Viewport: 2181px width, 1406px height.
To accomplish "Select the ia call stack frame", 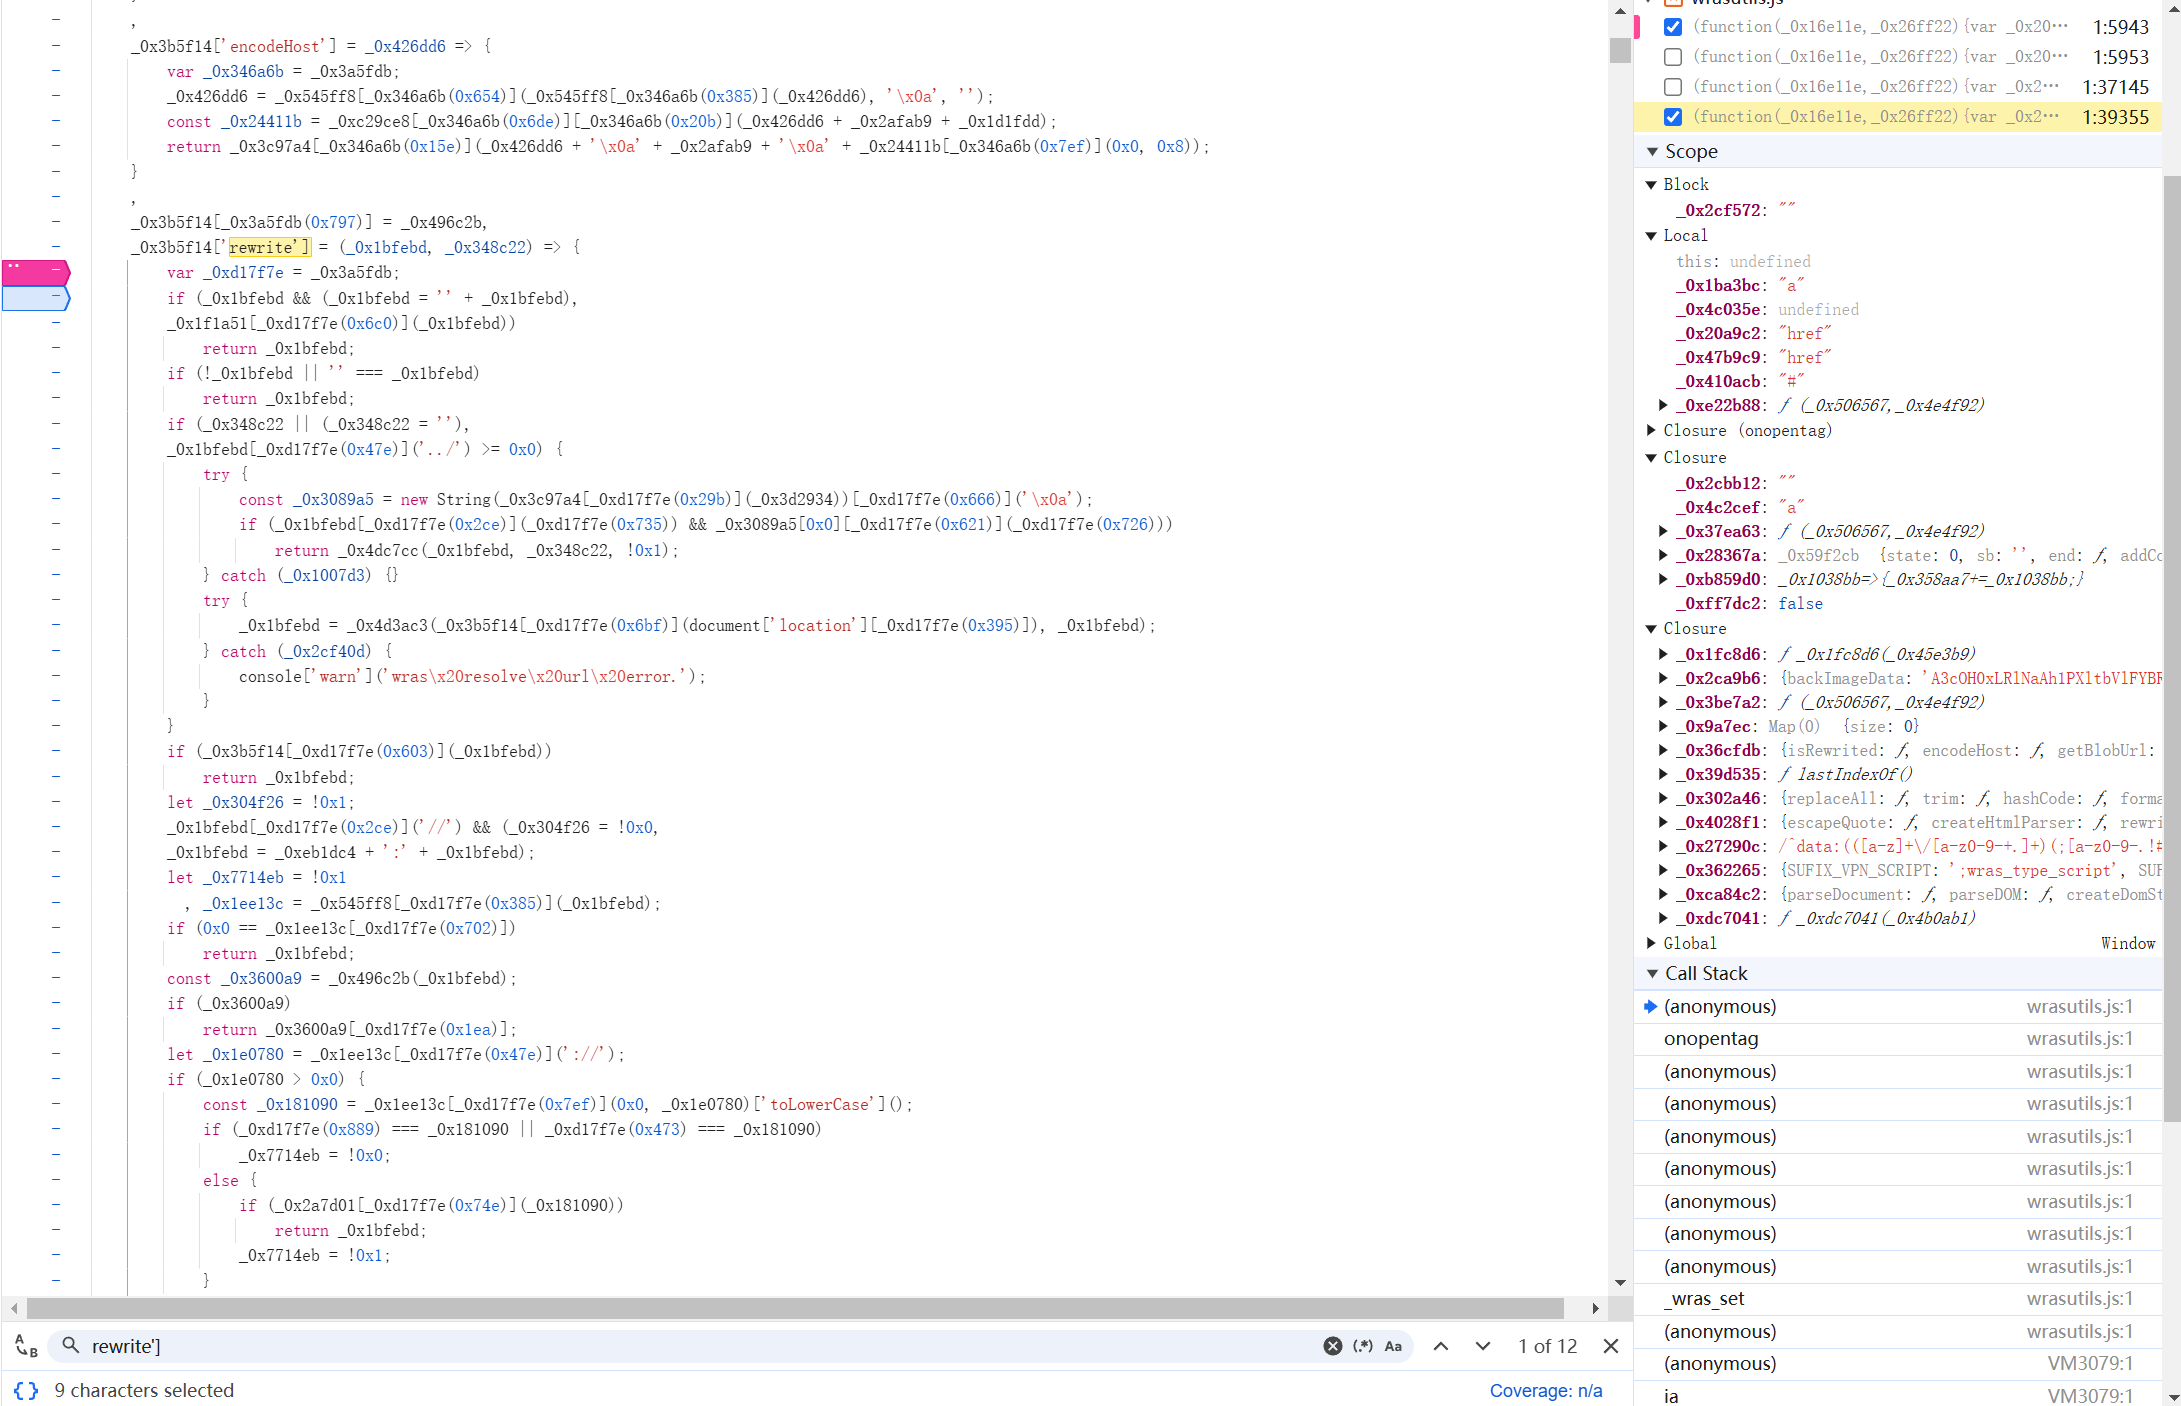I will point(1897,1396).
